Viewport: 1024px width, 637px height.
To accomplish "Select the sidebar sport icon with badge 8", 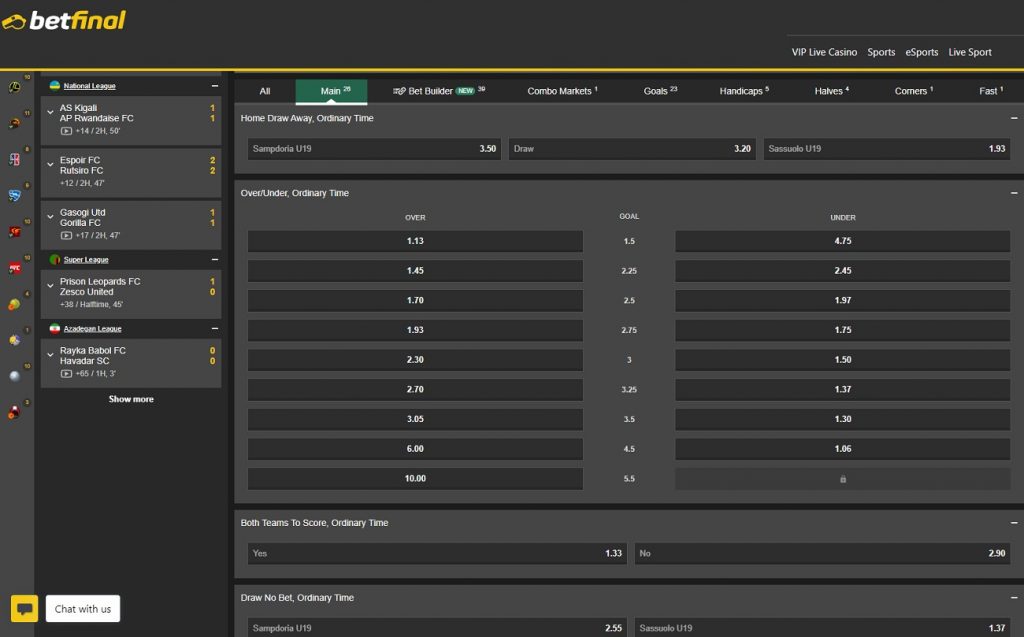I will coord(14,159).
